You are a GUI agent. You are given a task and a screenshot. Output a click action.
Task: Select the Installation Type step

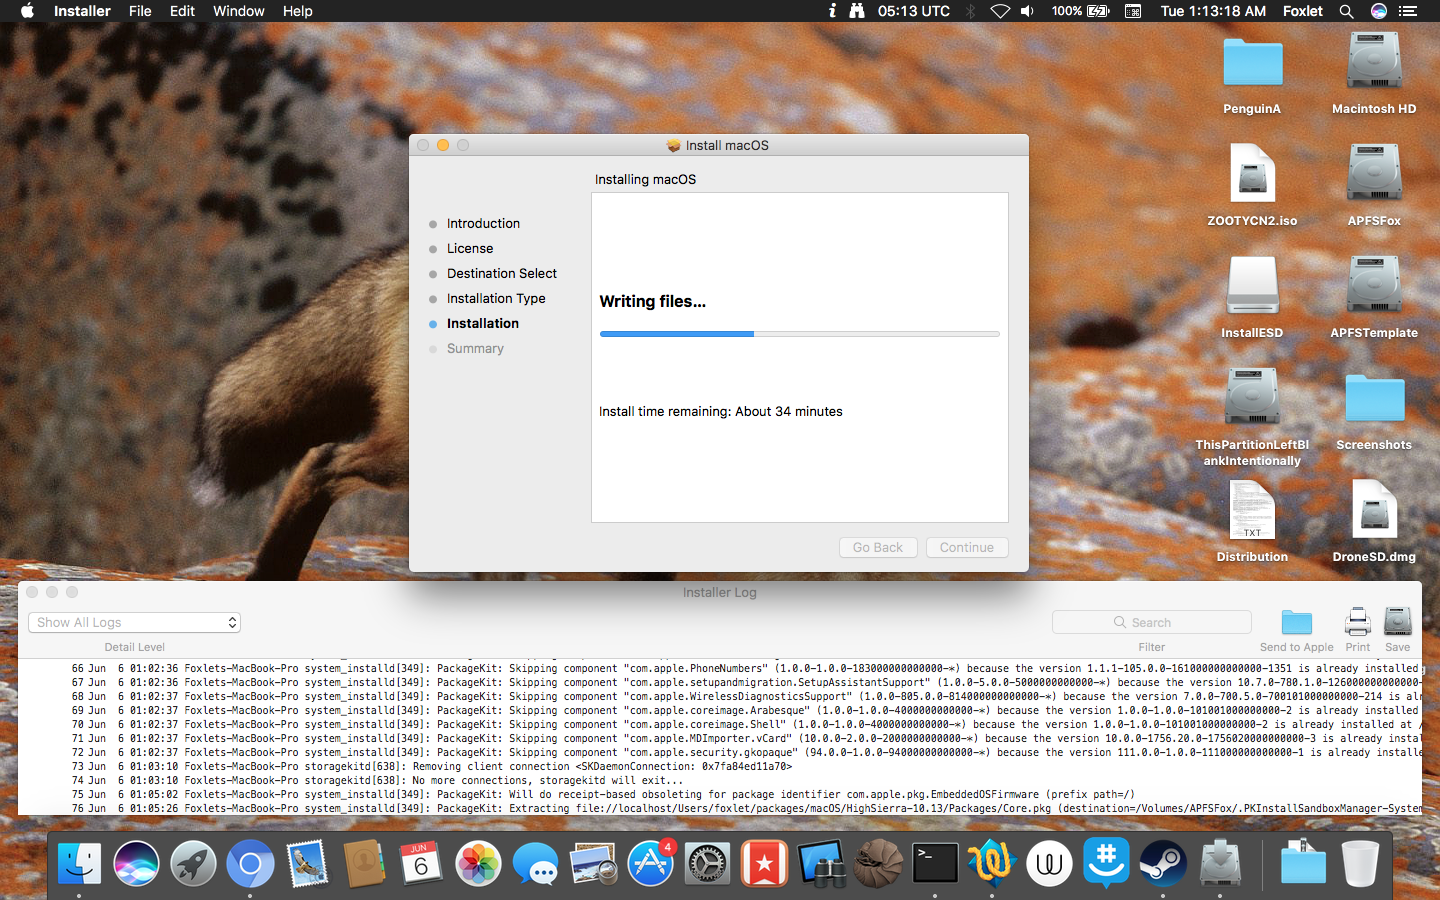pos(496,298)
